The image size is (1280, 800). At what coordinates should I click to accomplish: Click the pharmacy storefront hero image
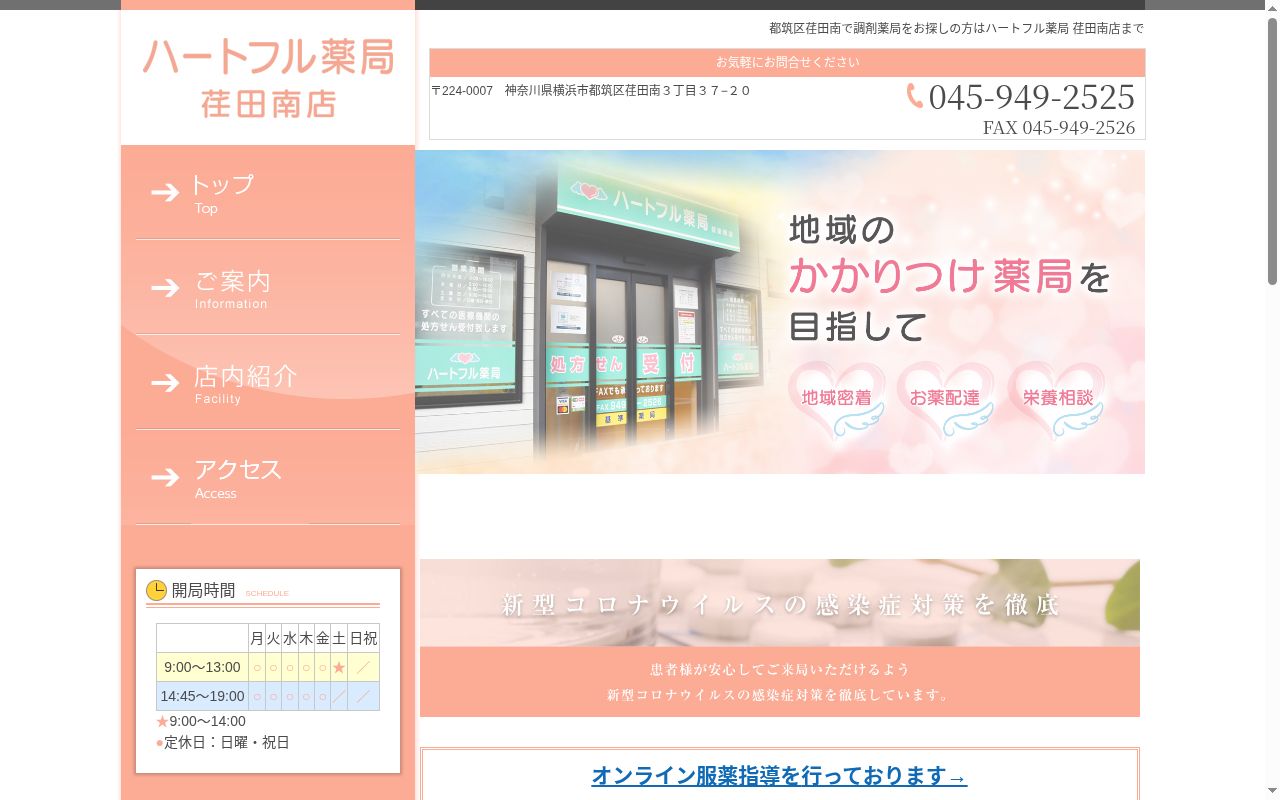(x=780, y=312)
